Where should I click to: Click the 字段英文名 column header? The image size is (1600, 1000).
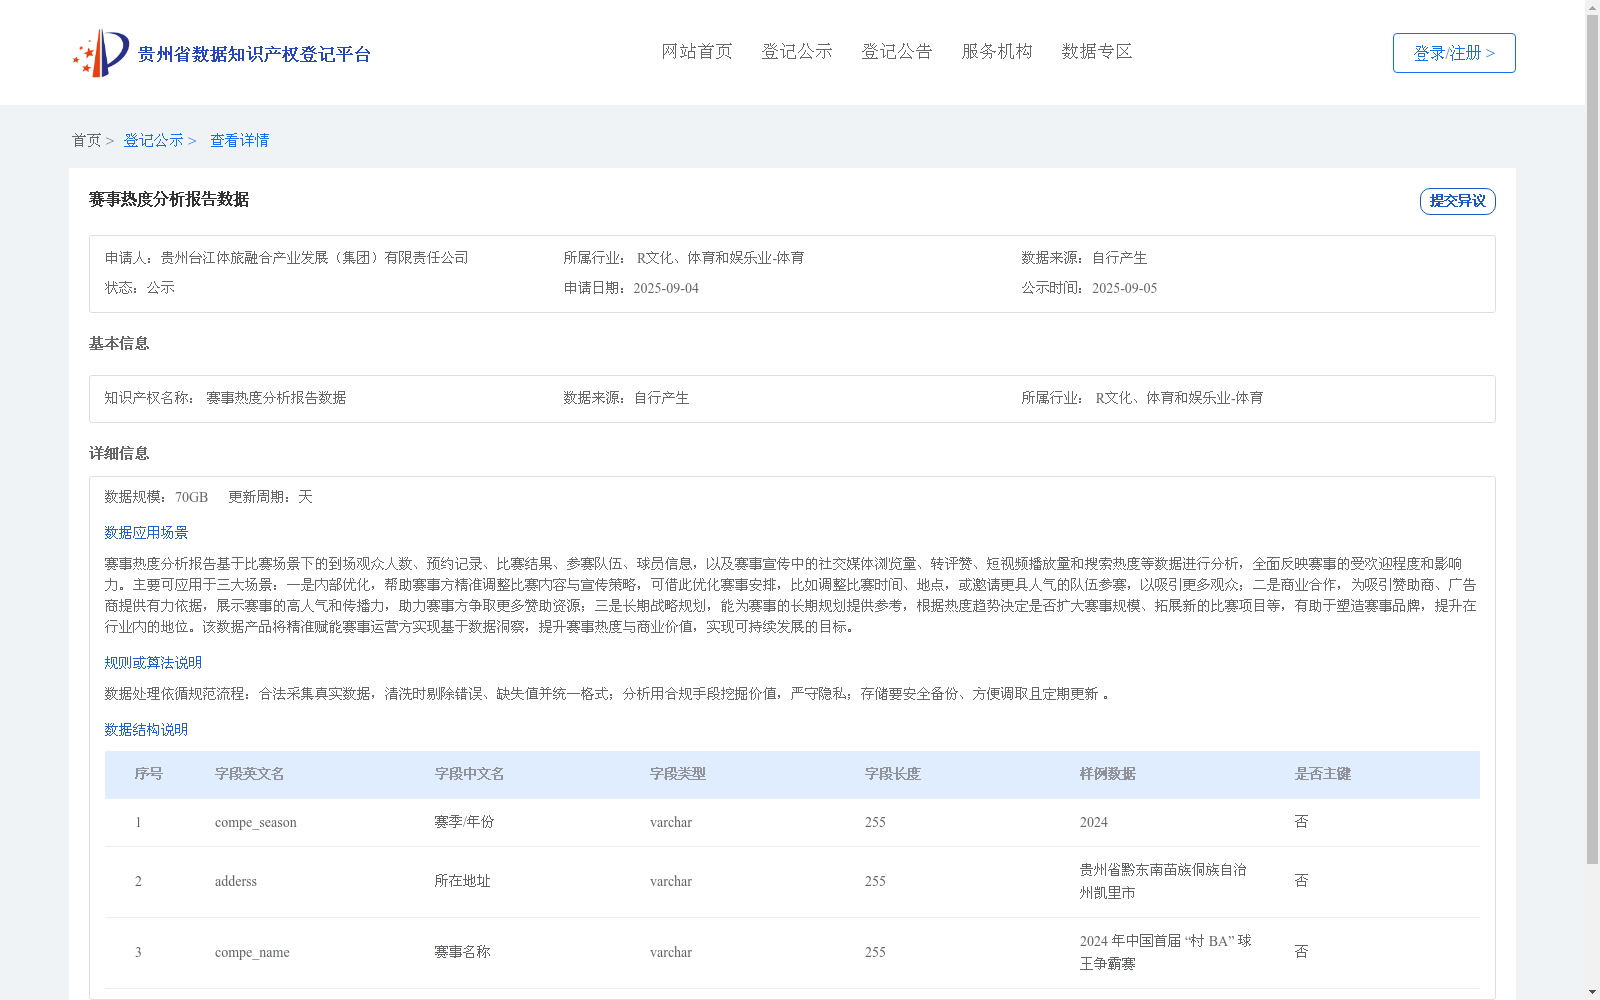pos(250,774)
